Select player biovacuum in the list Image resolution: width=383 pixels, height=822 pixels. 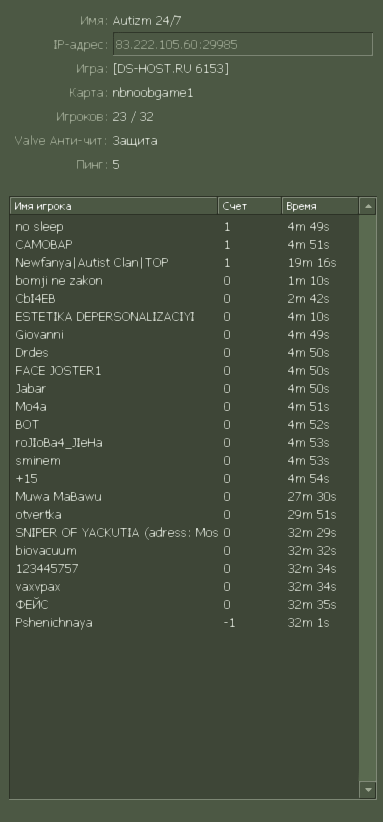click(184, 550)
